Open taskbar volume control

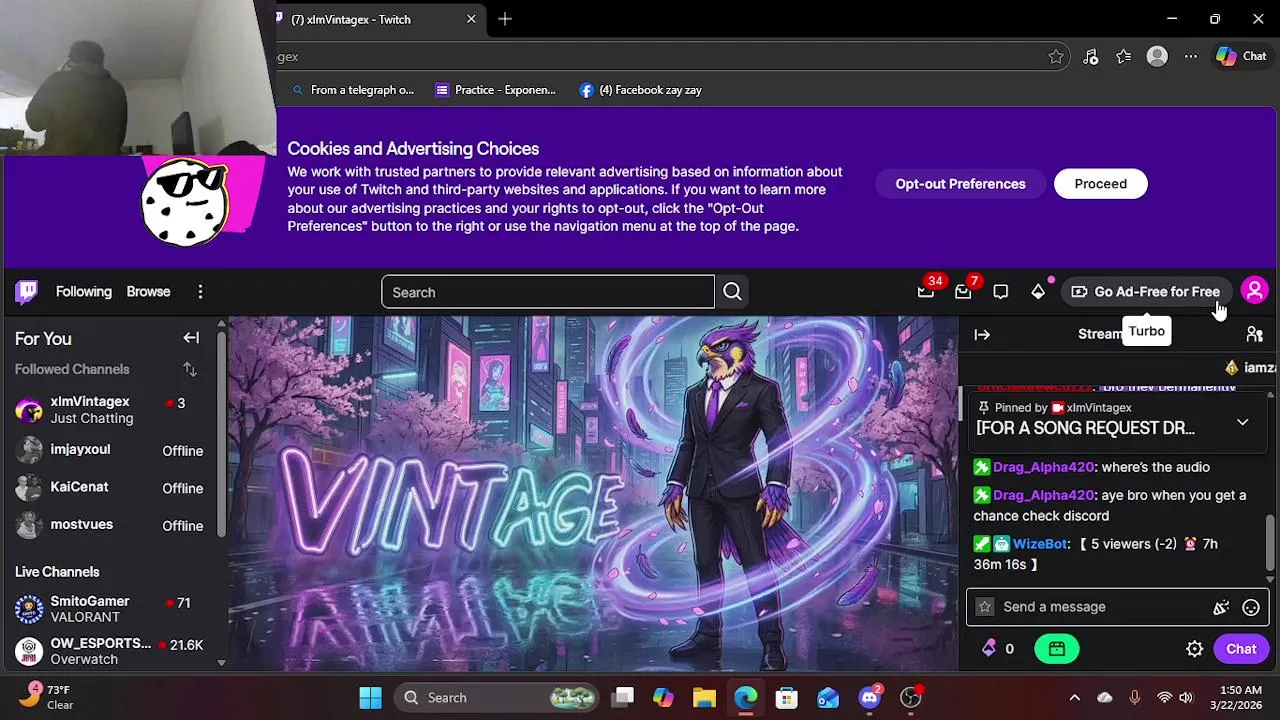tap(1186, 698)
